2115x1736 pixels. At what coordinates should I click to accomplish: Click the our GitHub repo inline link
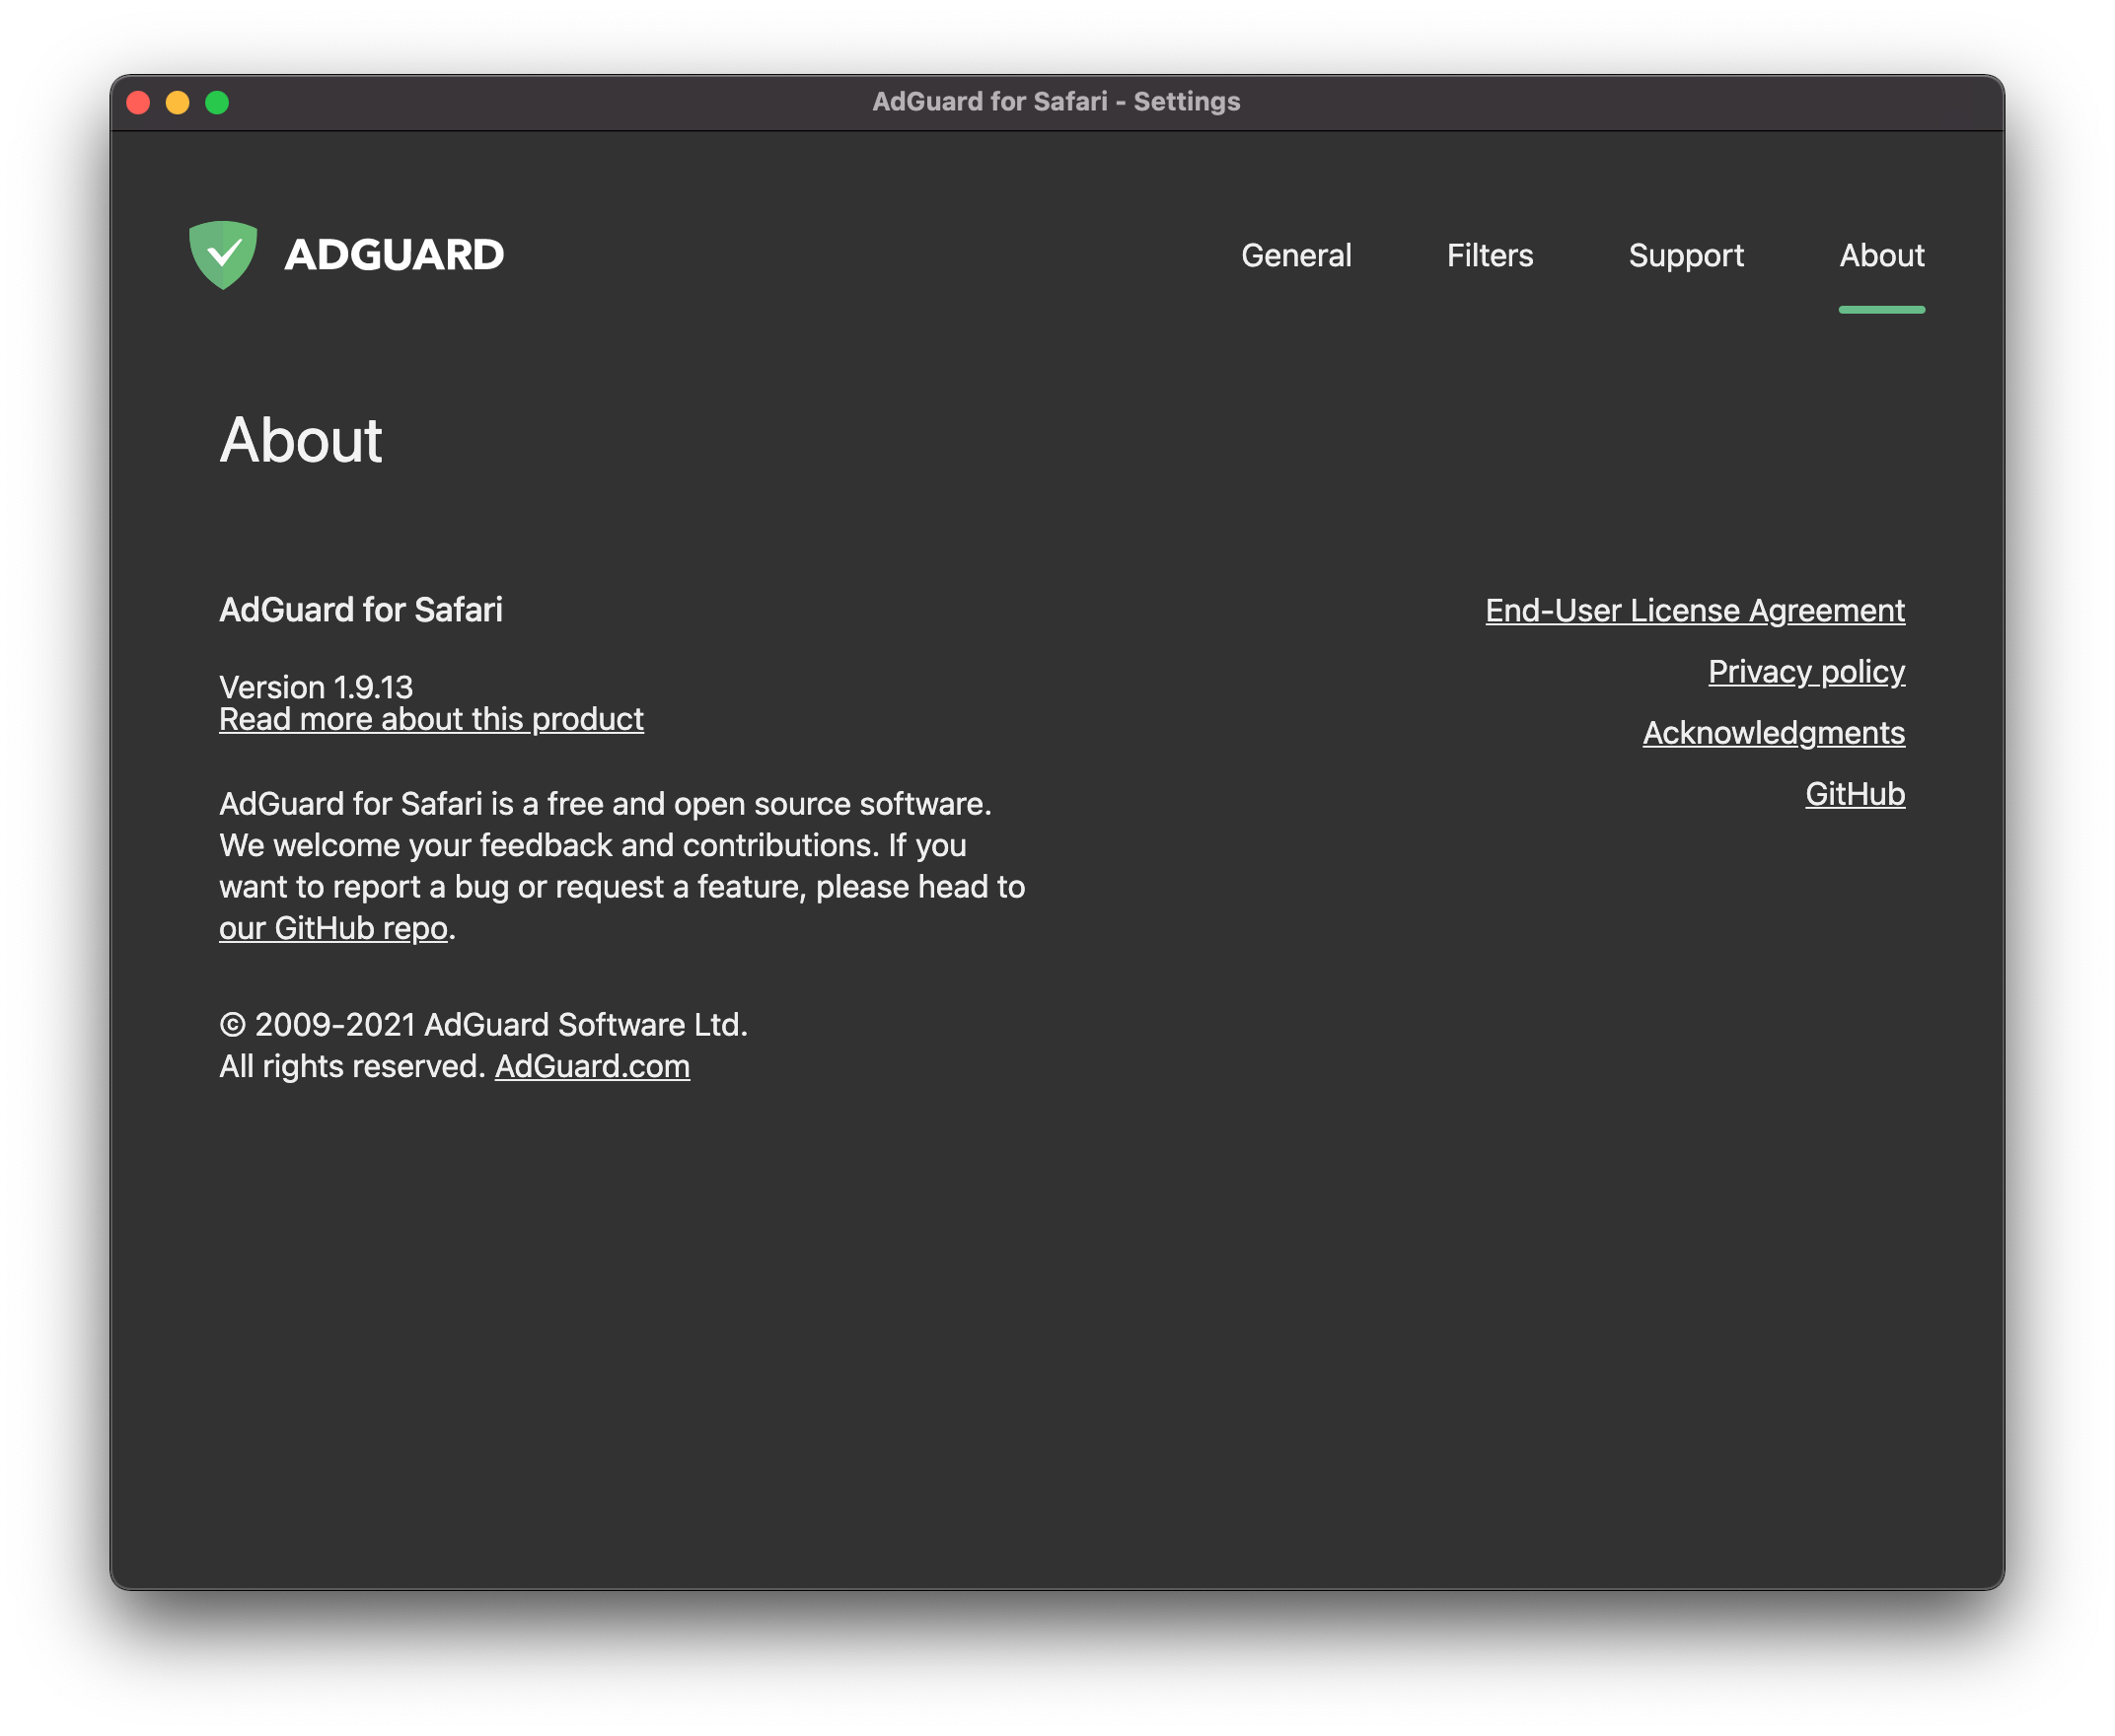[x=333, y=928]
